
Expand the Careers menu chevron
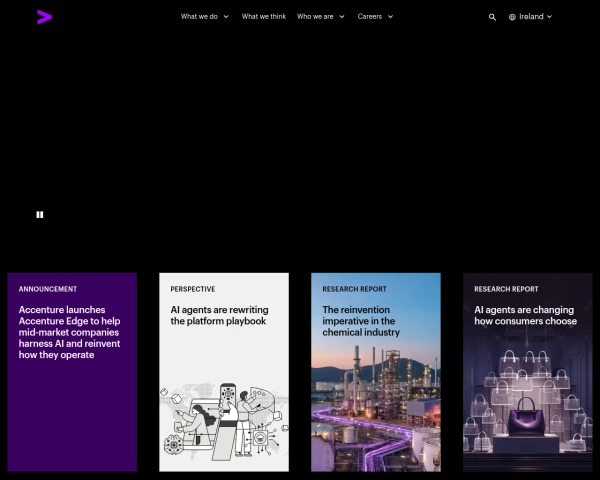[x=390, y=17]
